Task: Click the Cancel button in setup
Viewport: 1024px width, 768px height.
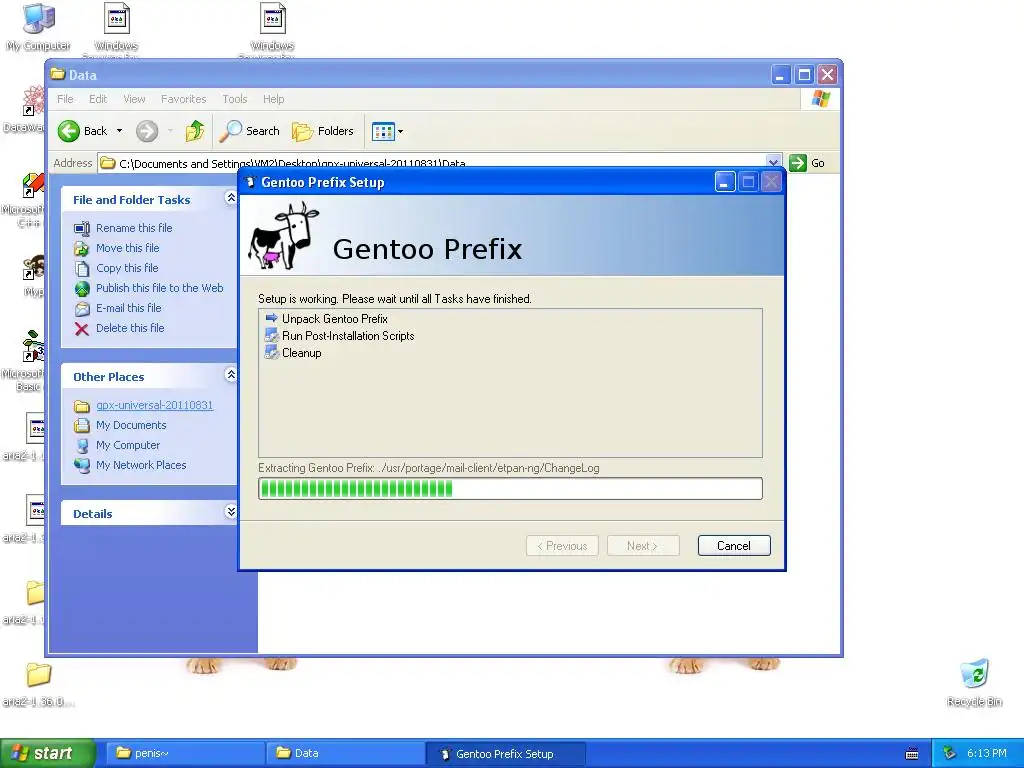Action: pos(734,545)
